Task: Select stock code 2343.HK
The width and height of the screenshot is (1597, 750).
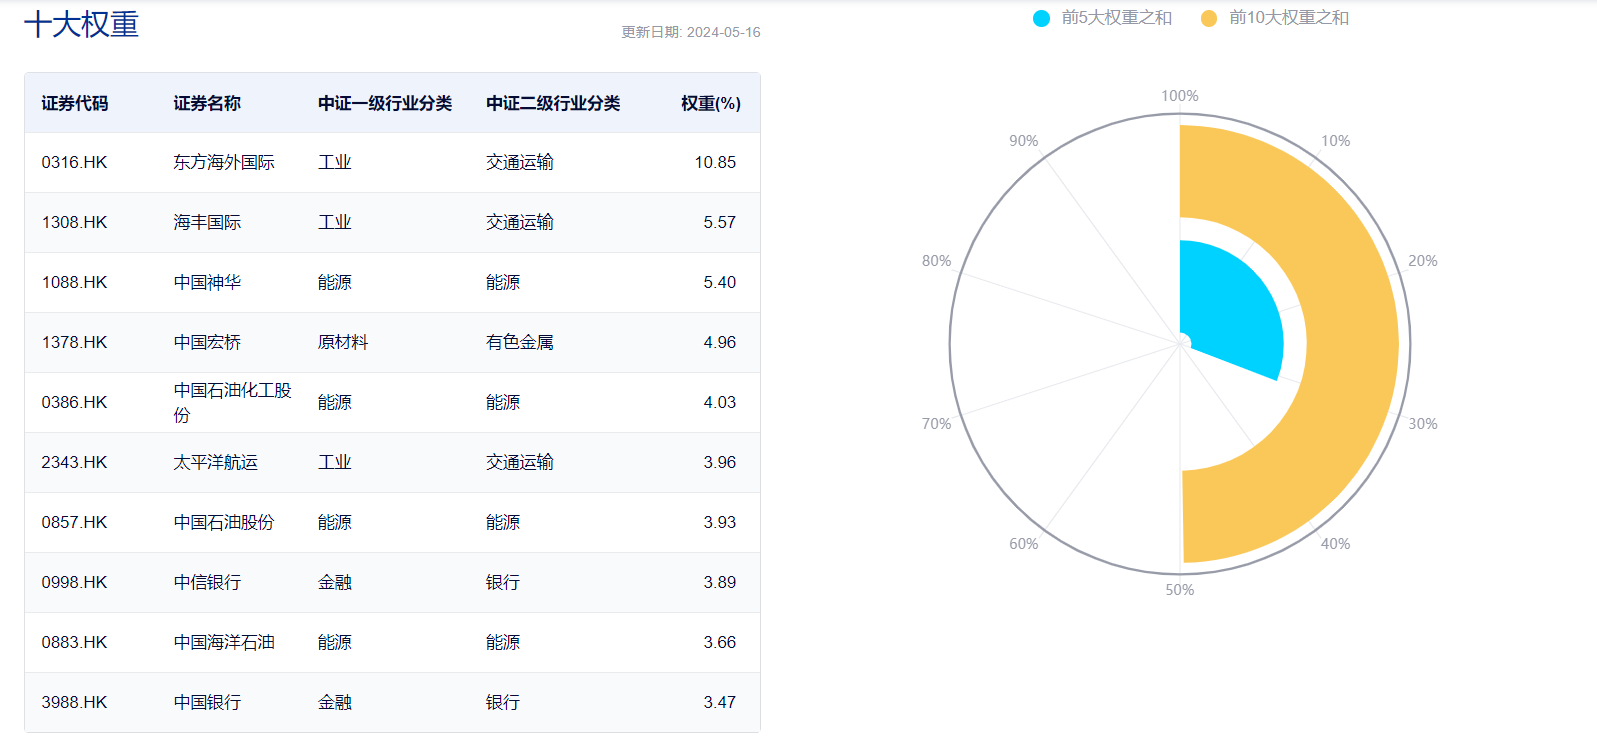Action: (x=74, y=462)
